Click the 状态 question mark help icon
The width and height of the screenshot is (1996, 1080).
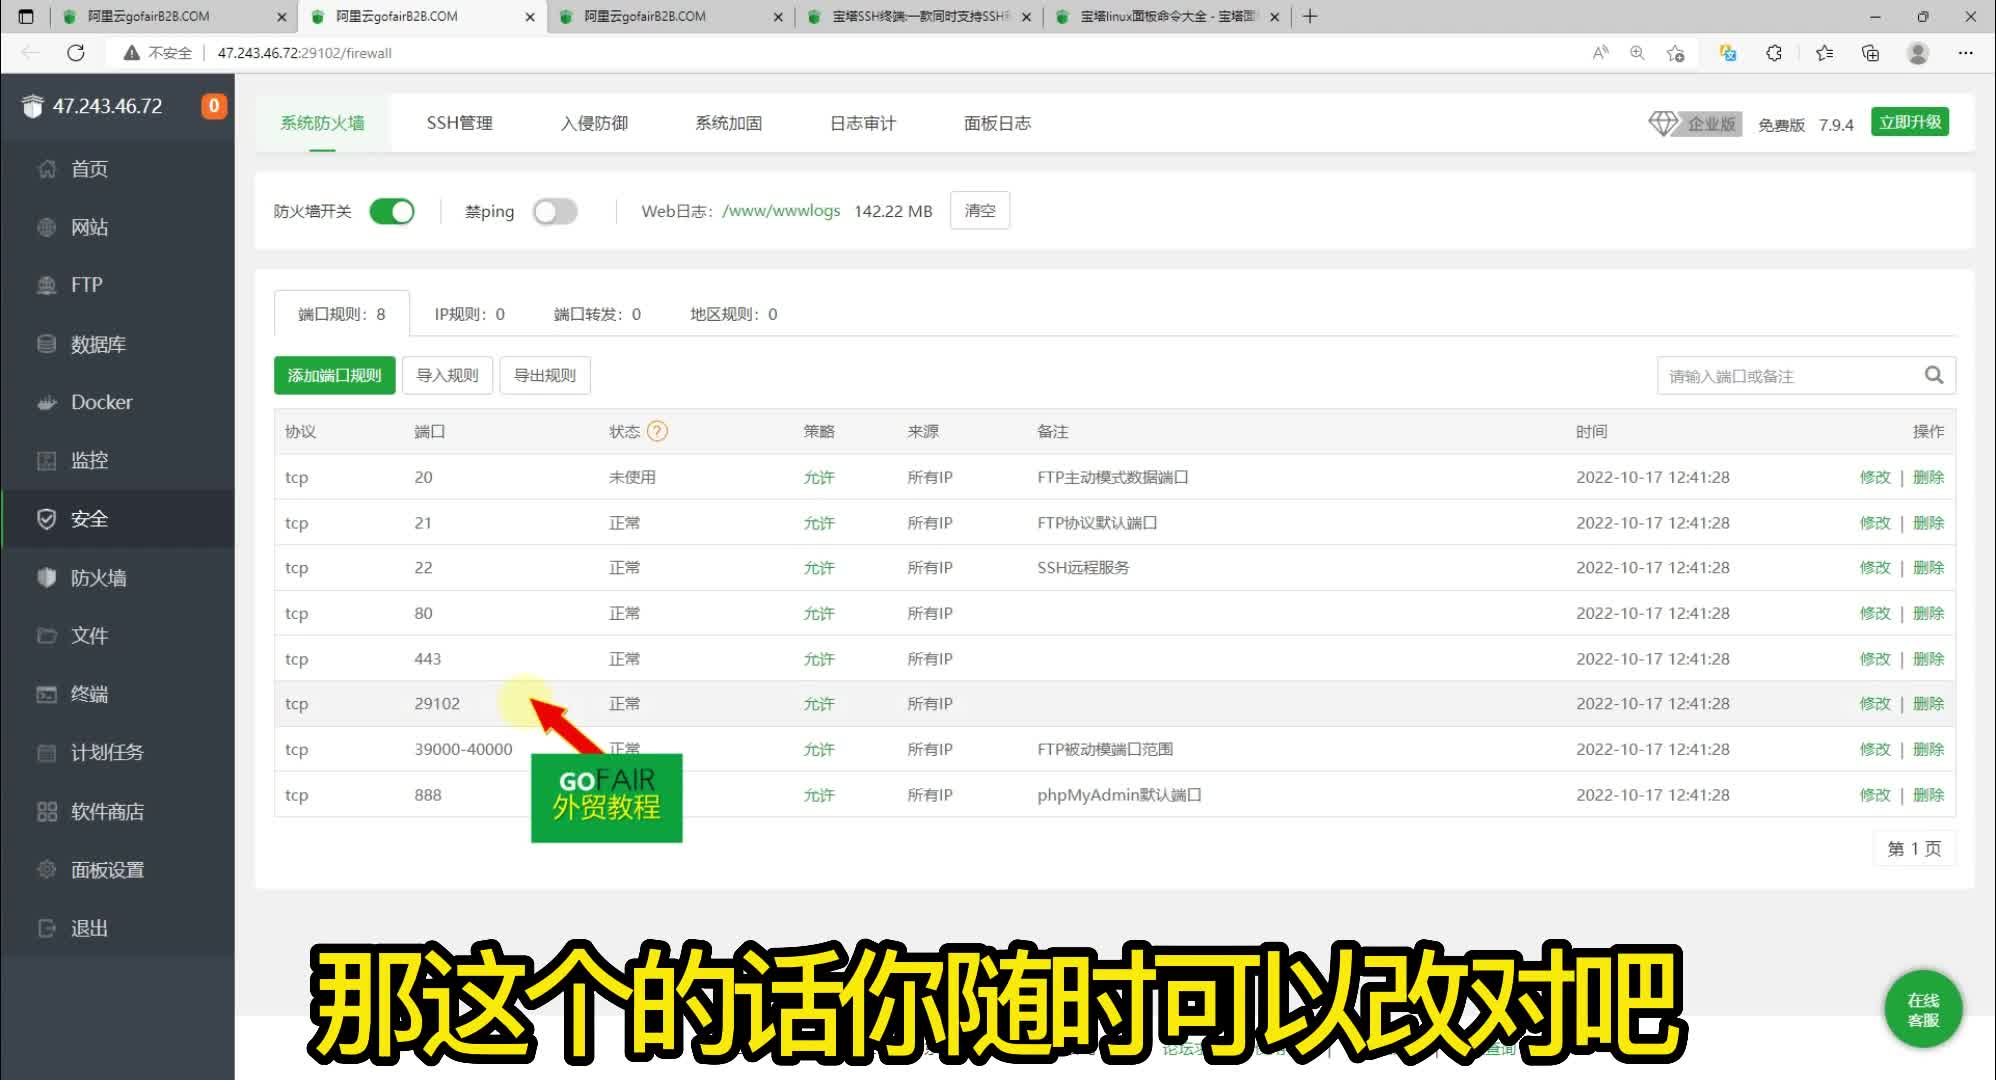[x=657, y=431]
